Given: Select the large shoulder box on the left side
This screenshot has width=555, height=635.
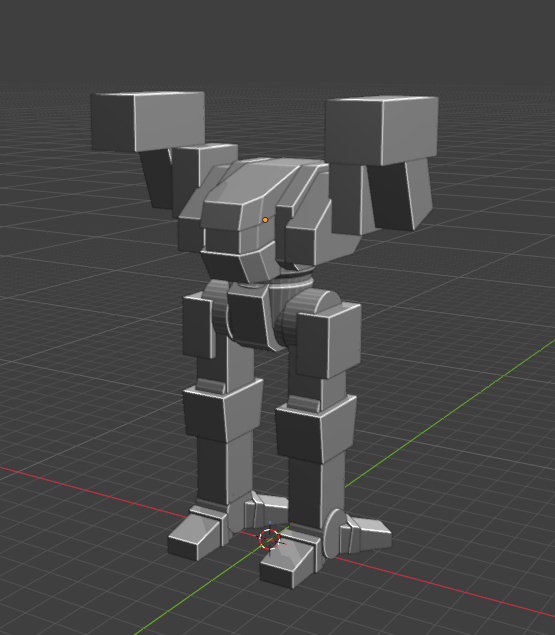Looking at the screenshot, I should tap(148, 121).
